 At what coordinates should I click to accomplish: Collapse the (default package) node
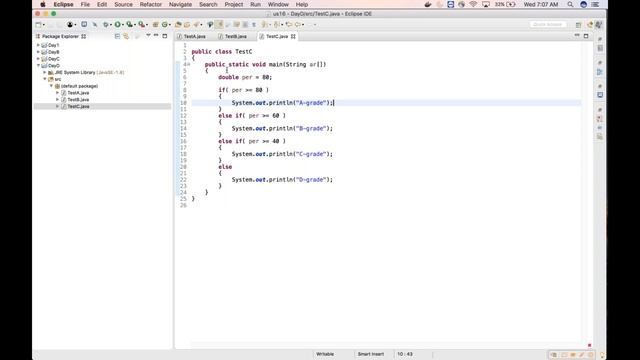click(51, 86)
